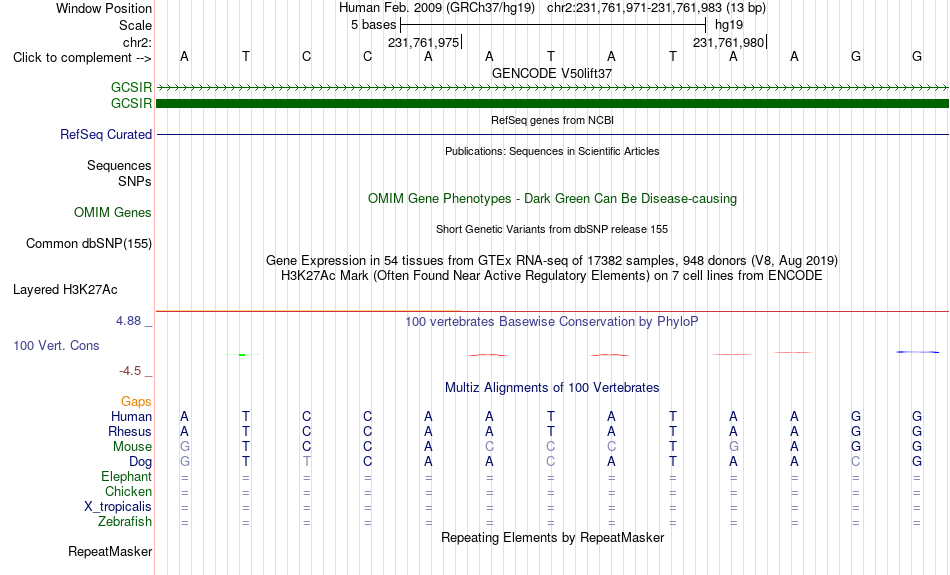Open Publications: Sequences in Scientific Articles
Screen dimensions: 950x575
552,151
